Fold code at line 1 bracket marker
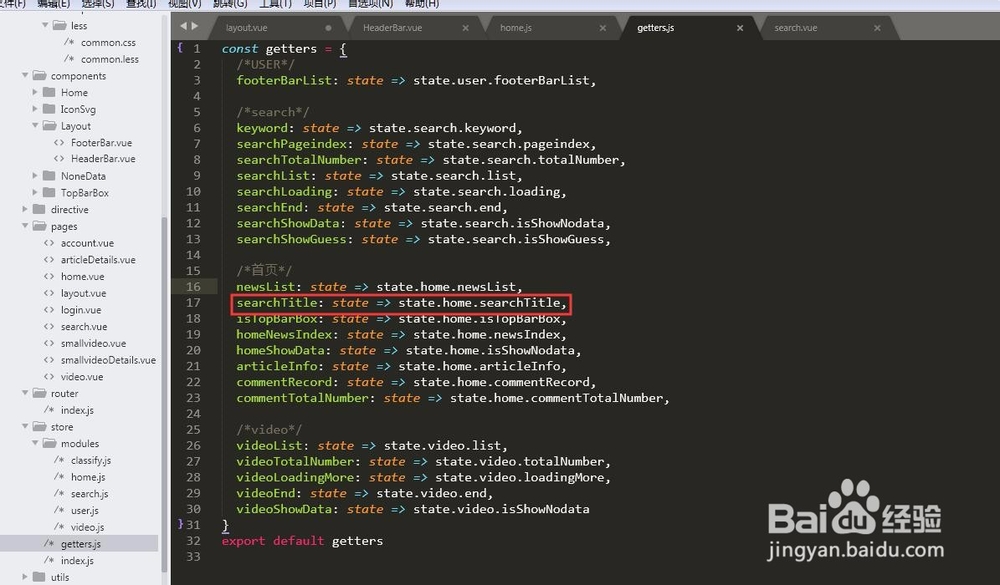The width and height of the screenshot is (1000, 585). click(180, 47)
